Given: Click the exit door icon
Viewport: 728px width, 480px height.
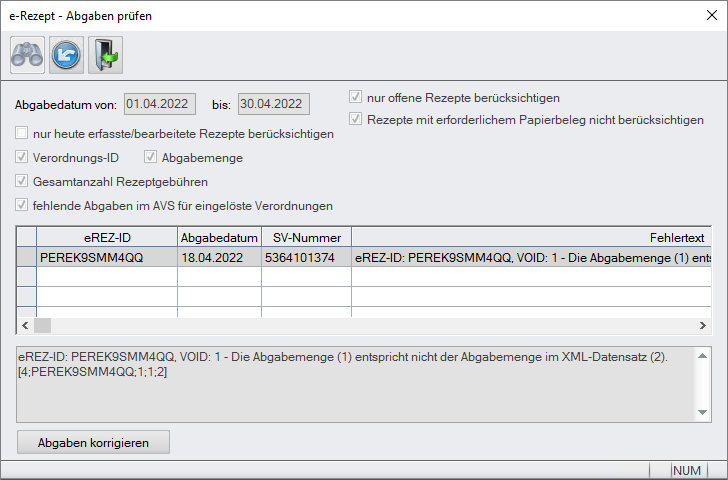Looking at the screenshot, I should click(104, 56).
